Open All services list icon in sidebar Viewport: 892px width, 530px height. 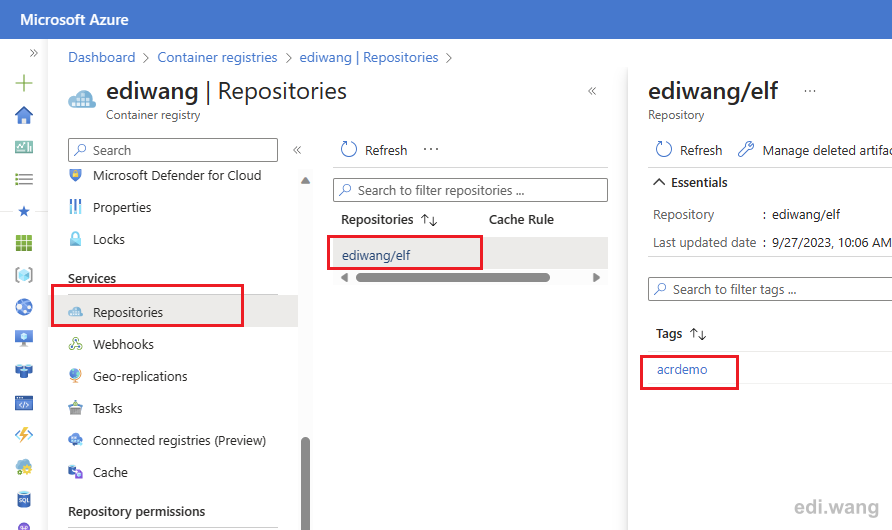(24, 179)
